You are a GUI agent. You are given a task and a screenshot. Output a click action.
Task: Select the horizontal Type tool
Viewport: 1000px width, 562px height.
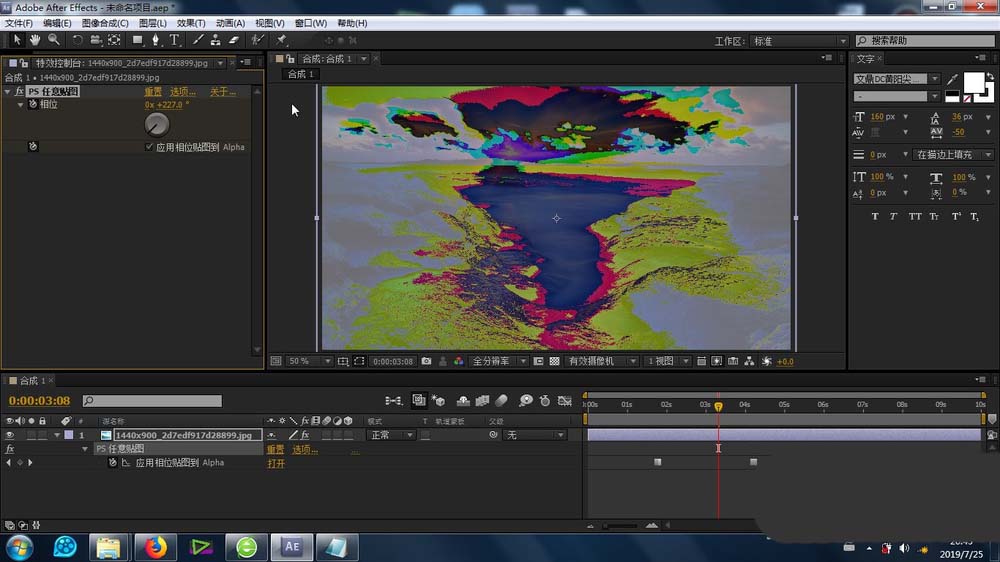(175, 40)
